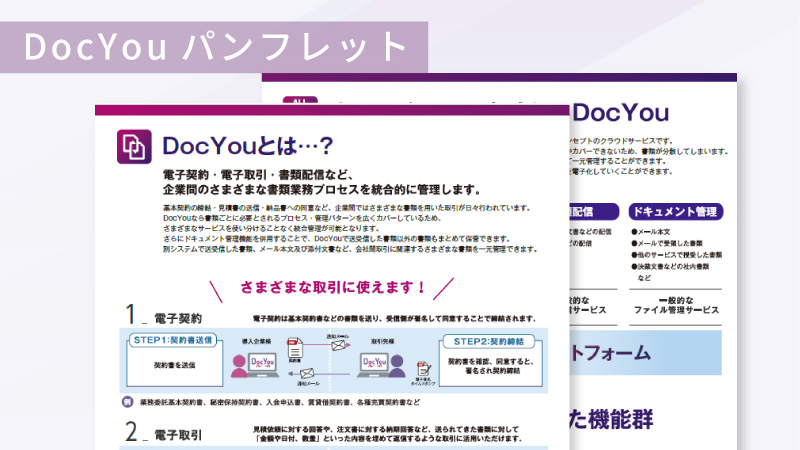Click the purple '例' circle icon
The width and height of the screenshot is (800, 450).
tap(128, 402)
